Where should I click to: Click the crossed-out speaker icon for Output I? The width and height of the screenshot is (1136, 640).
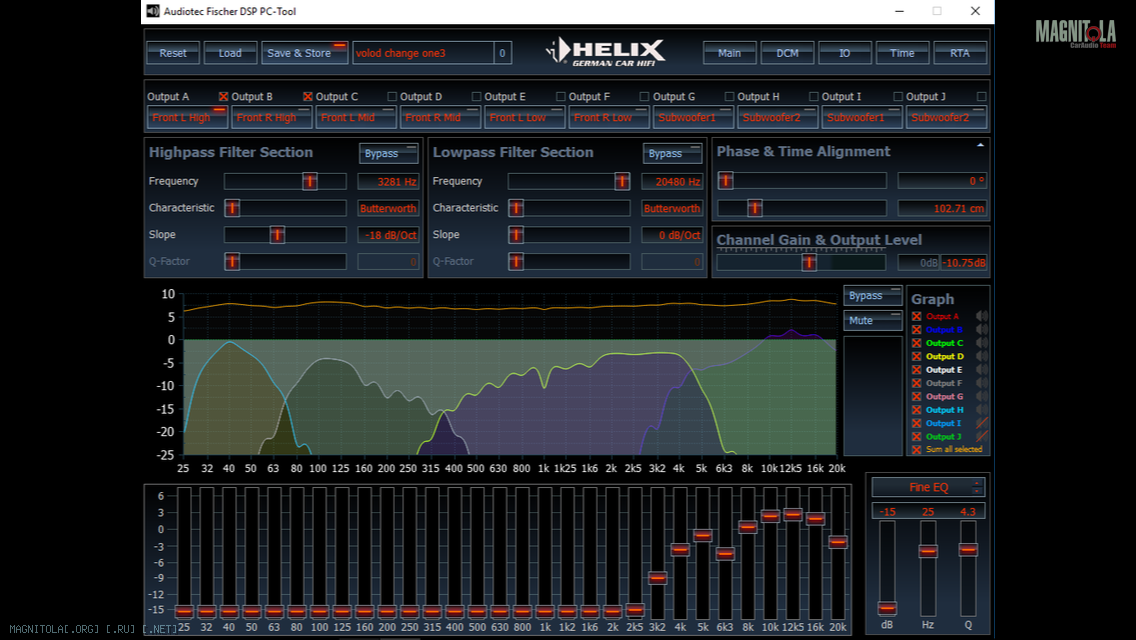982,423
